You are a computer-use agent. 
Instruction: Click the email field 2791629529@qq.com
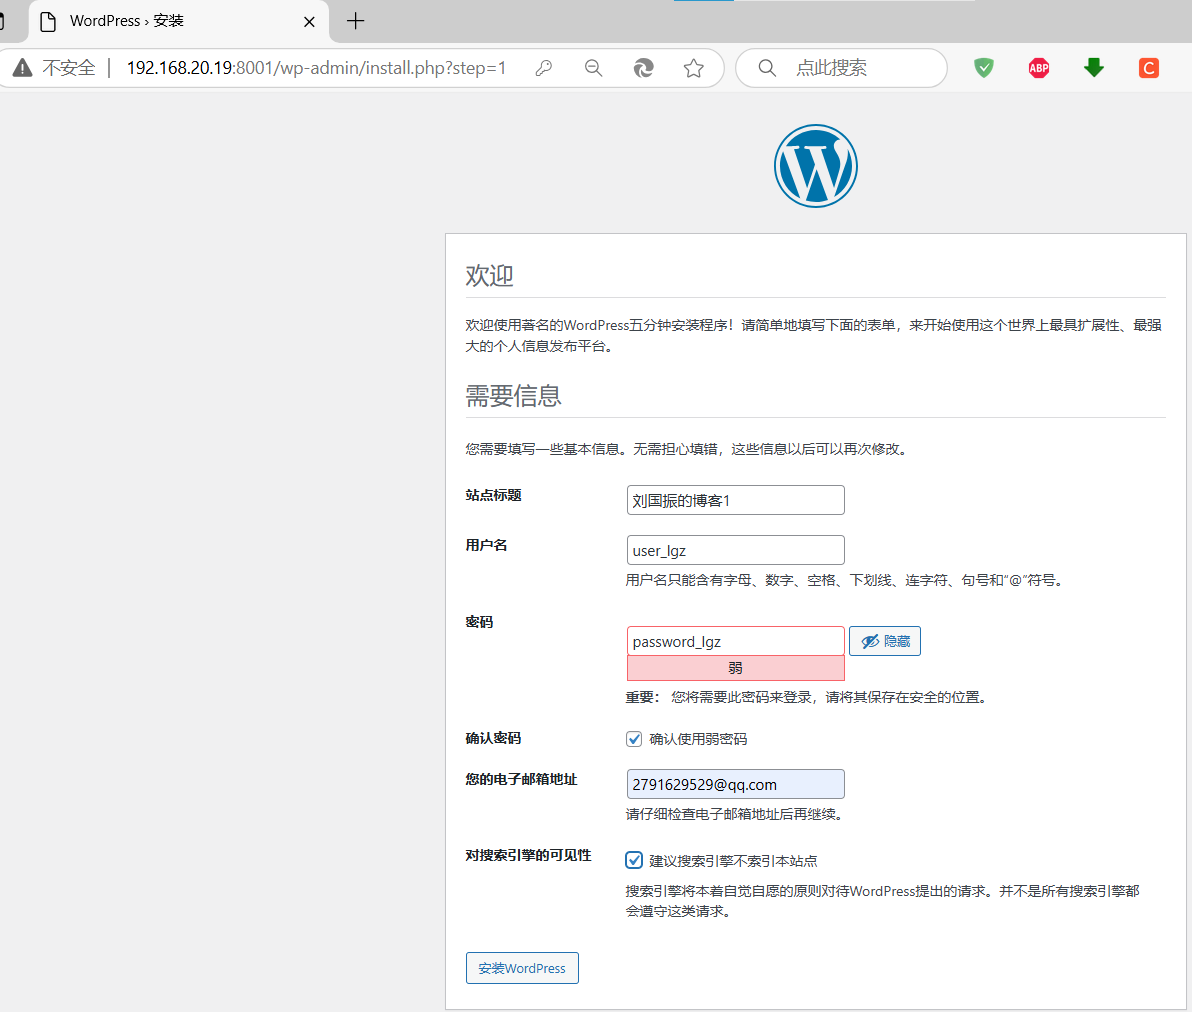pos(735,784)
